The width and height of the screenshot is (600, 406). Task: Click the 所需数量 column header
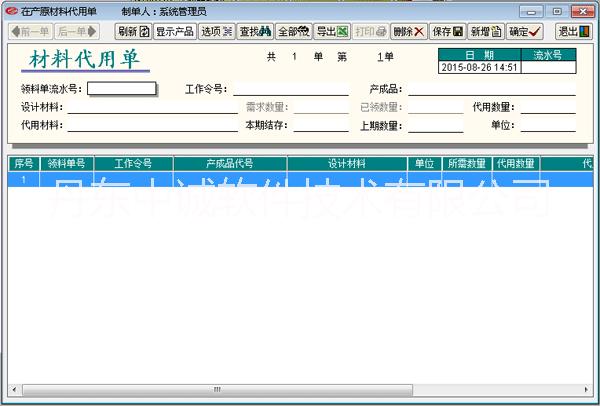click(x=467, y=164)
